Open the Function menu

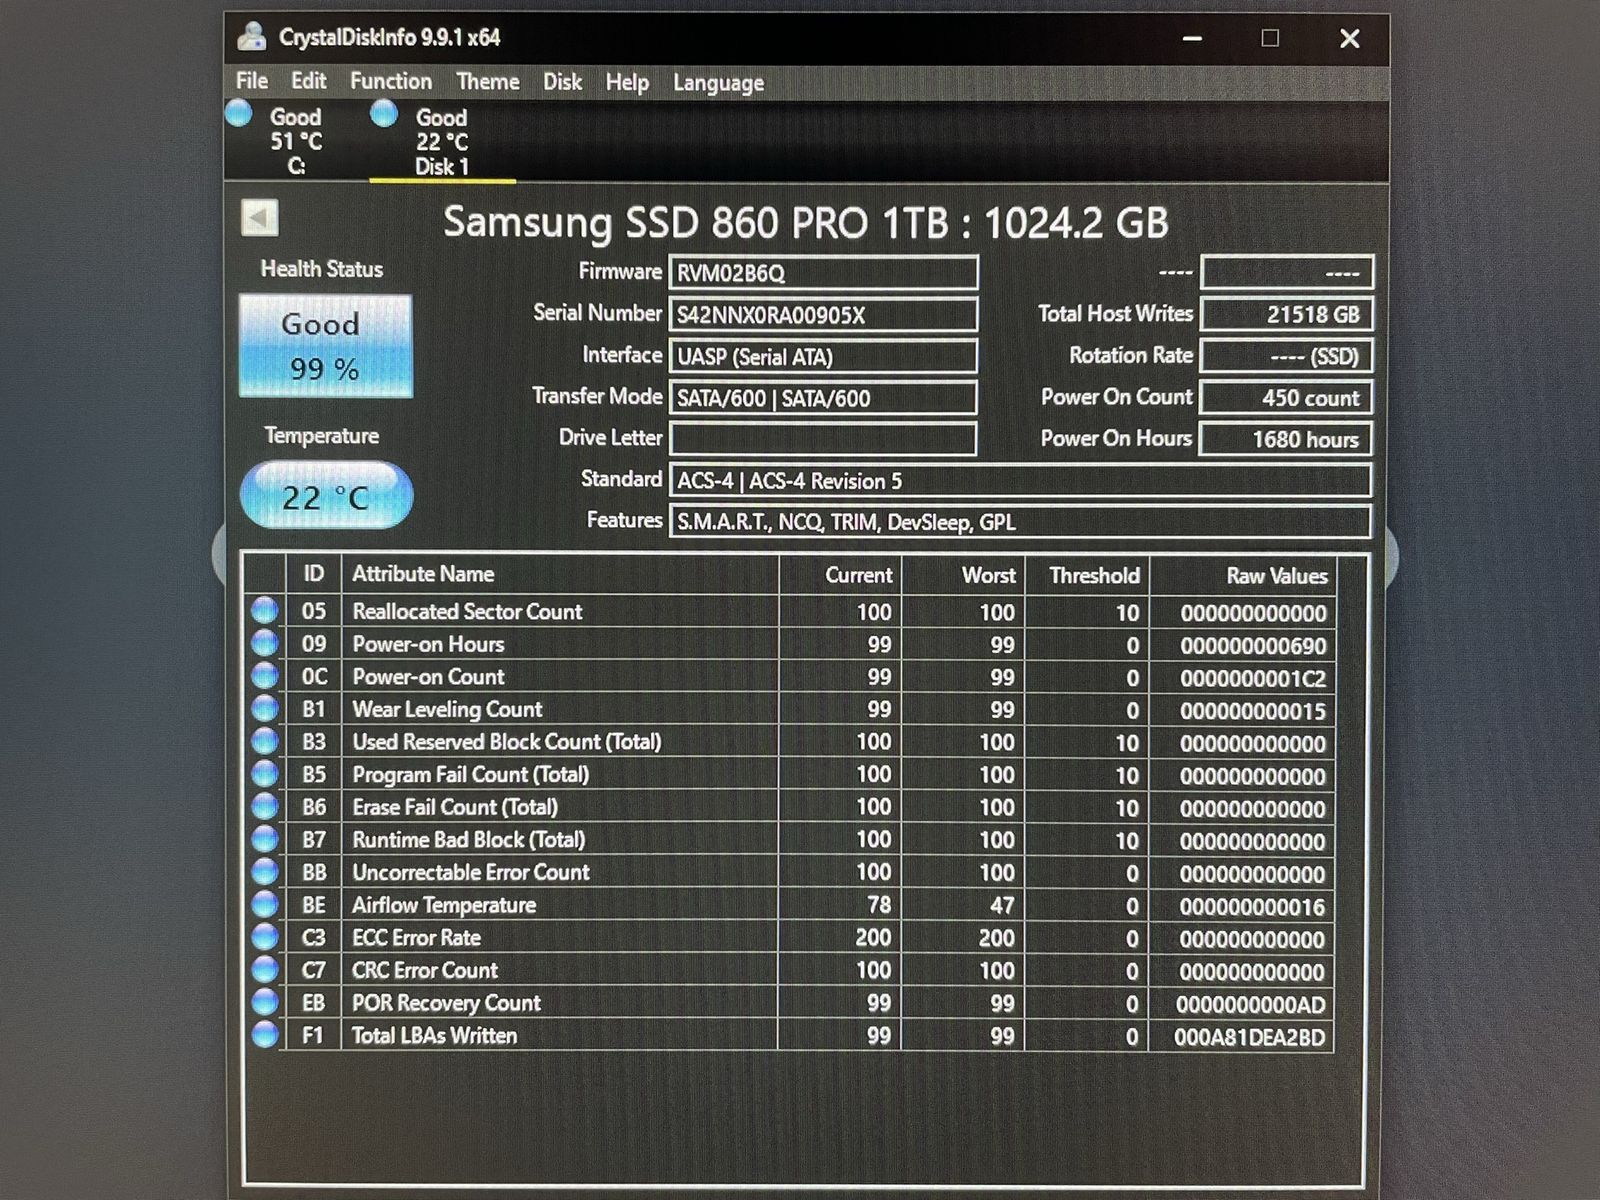pos(391,81)
